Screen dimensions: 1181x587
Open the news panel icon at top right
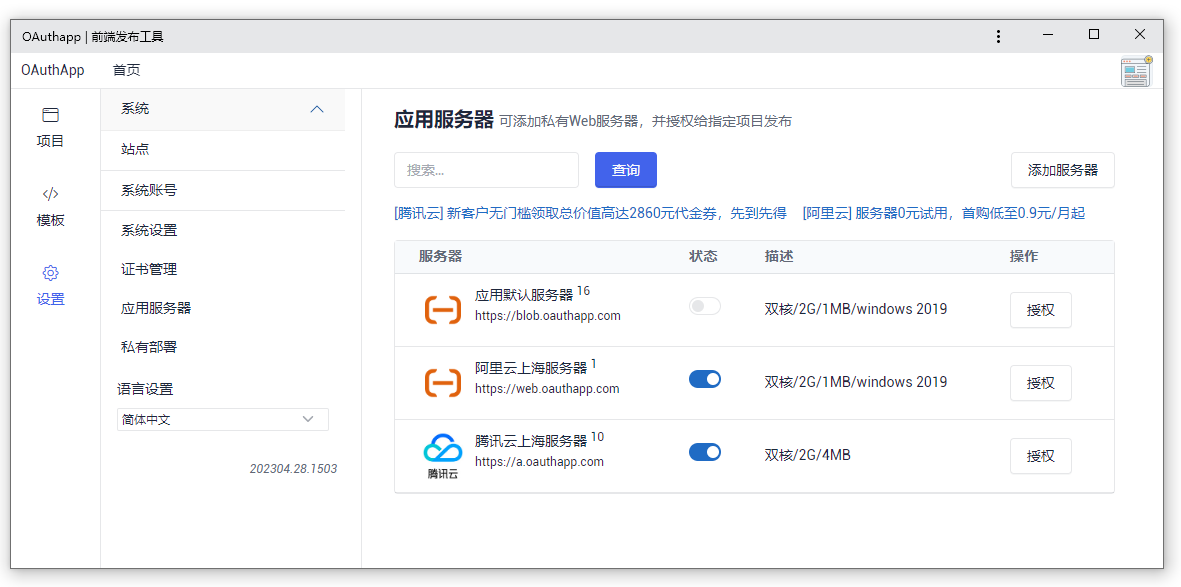pyautogui.click(x=1136, y=72)
